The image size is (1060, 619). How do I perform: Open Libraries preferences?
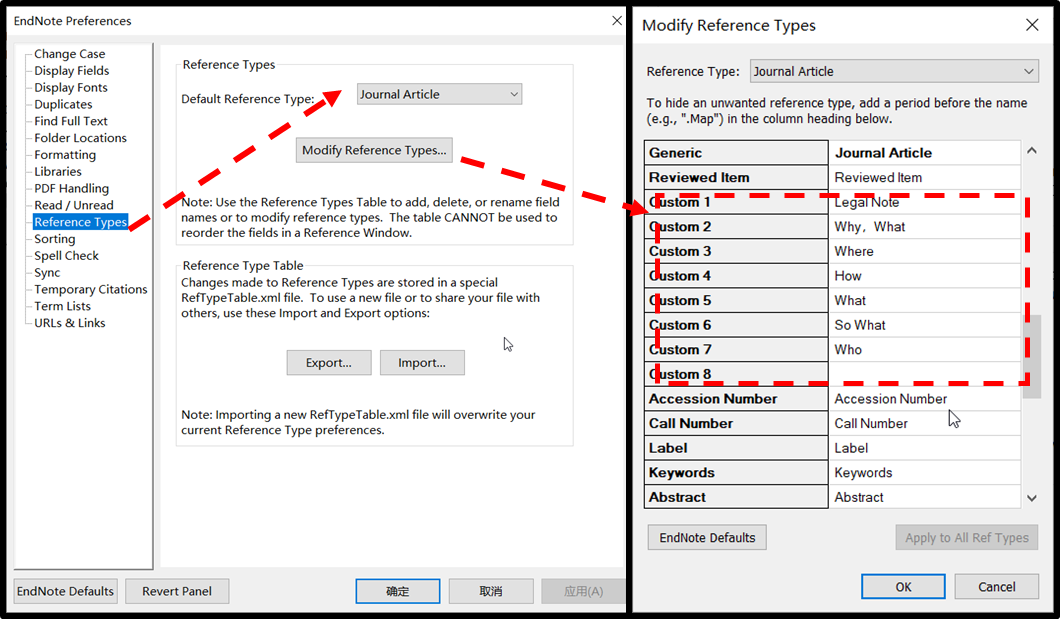[x=58, y=172]
